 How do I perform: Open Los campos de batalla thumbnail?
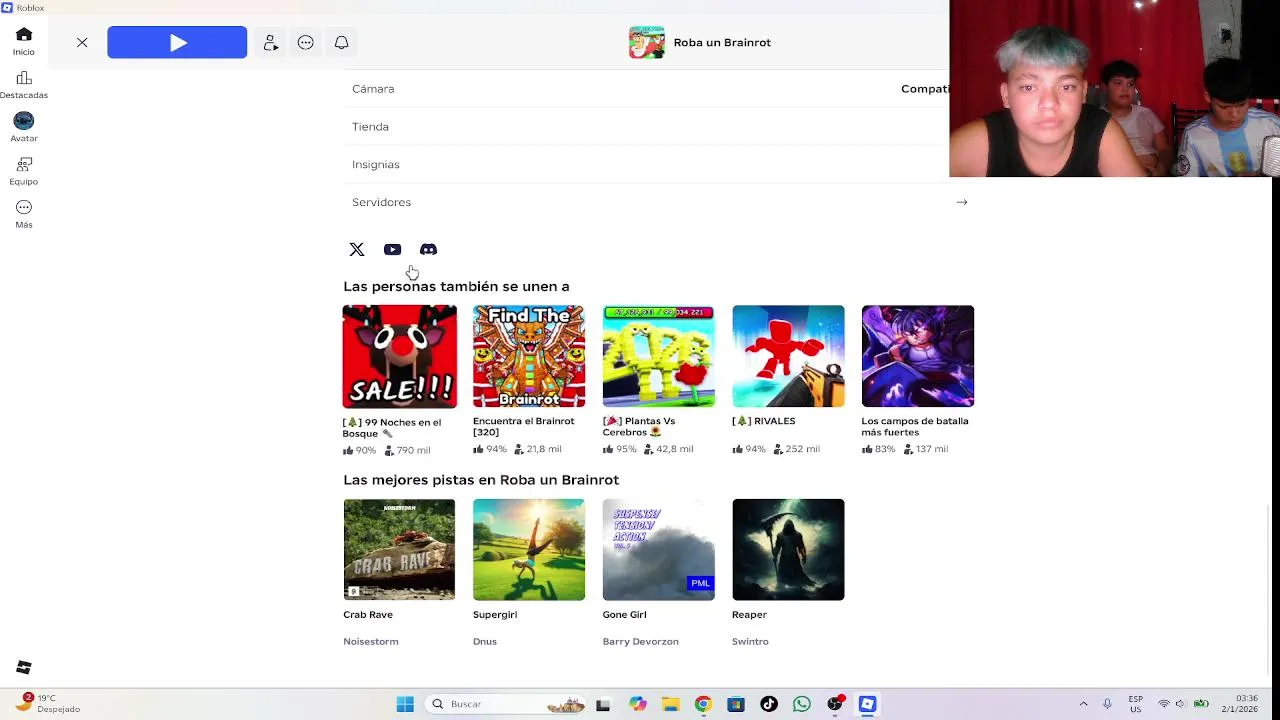tap(918, 356)
